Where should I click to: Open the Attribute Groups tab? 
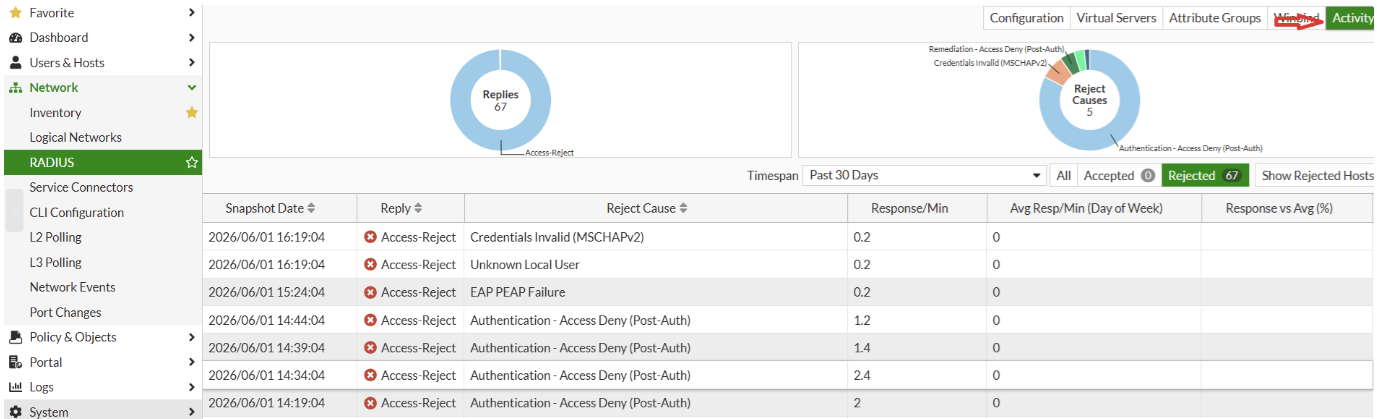coord(1214,18)
